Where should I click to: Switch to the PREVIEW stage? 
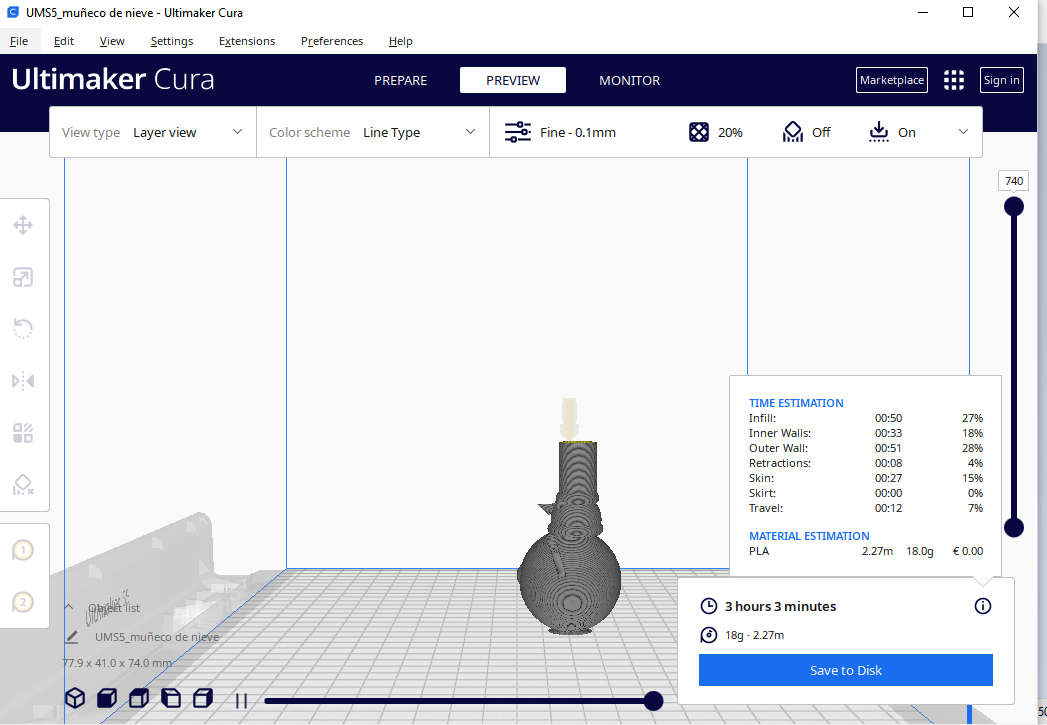click(513, 80)
